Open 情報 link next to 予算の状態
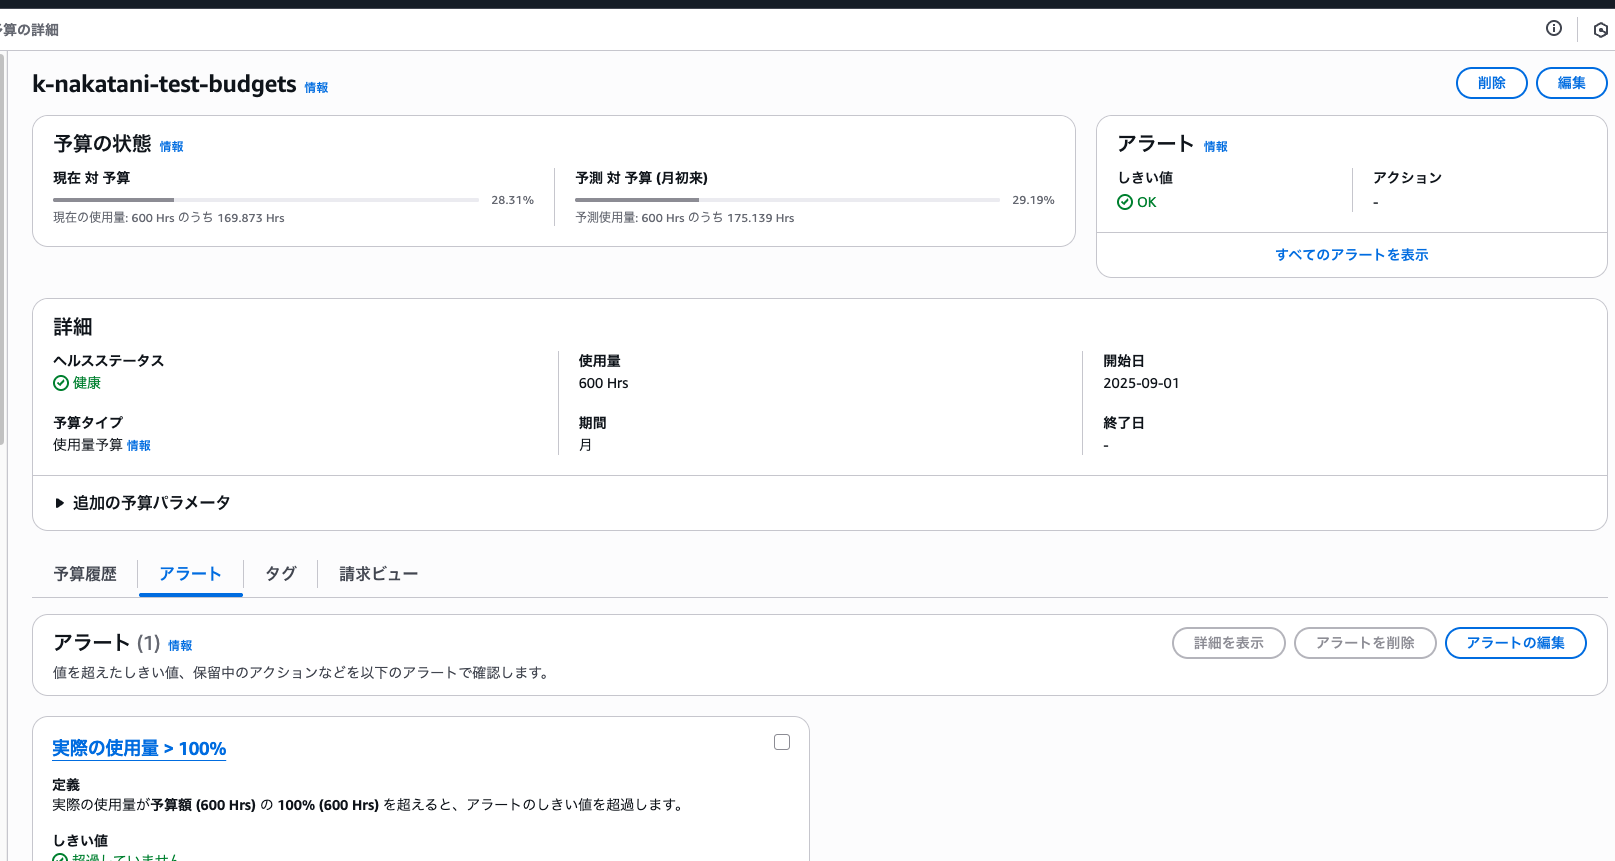The width and height of the screenshot is (1615, 861). pyautogui.click(x=171, y=147)
